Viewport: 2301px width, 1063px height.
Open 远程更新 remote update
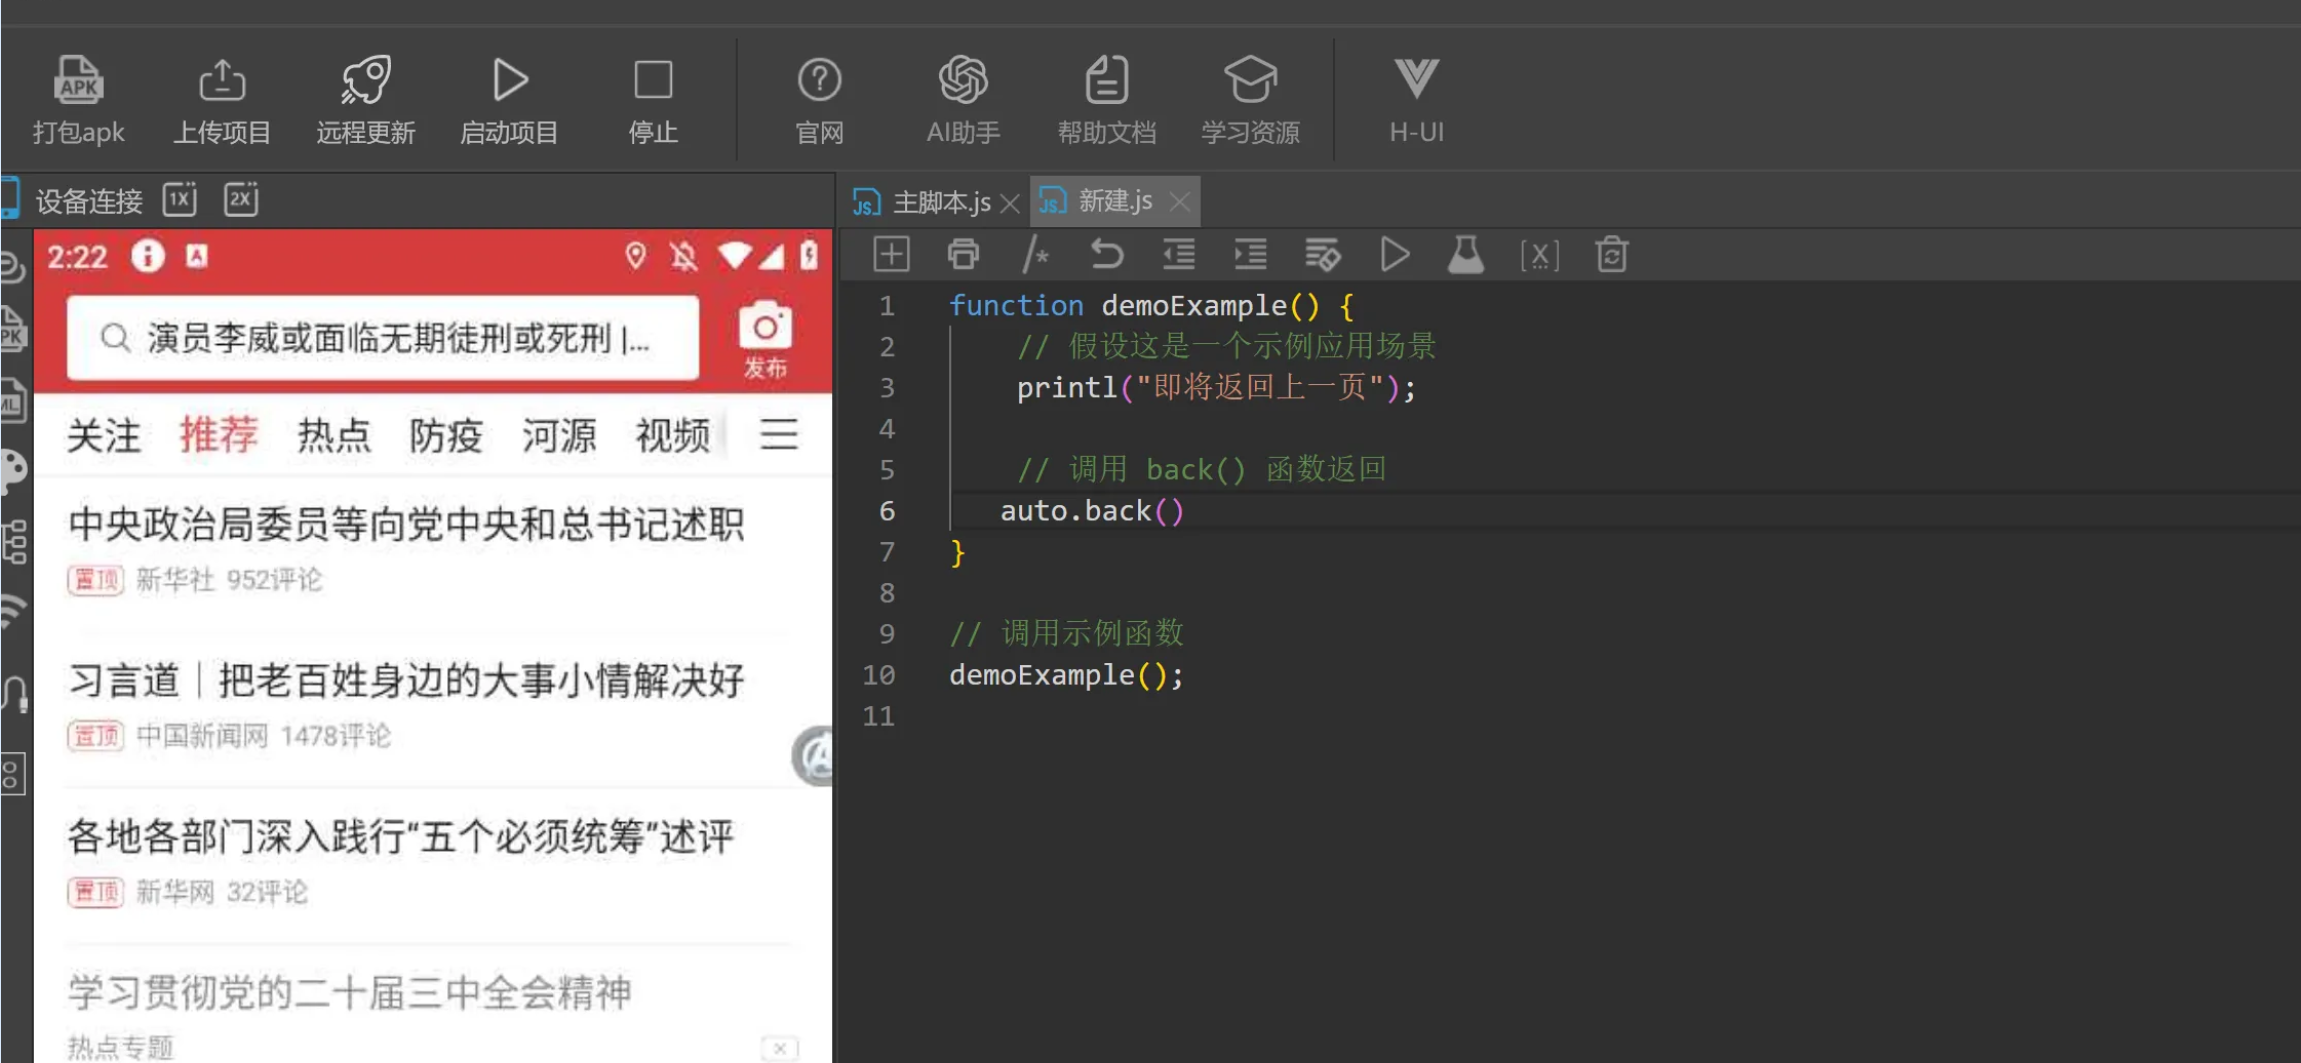point(365,100)
